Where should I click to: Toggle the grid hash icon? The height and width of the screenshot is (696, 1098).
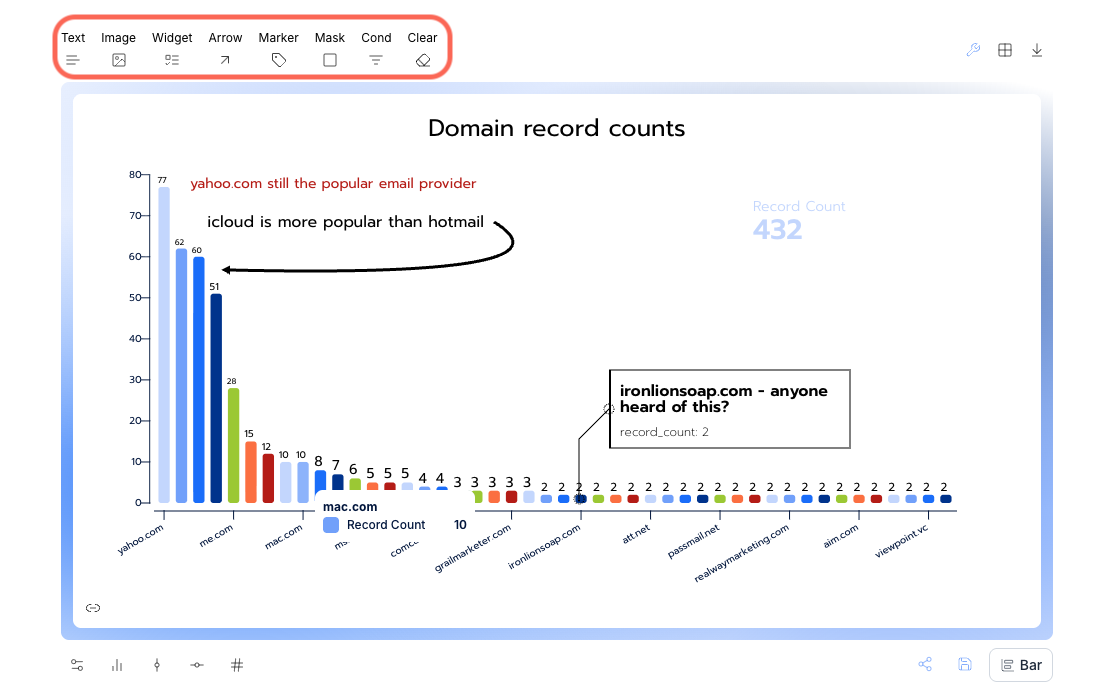point(237,665)
